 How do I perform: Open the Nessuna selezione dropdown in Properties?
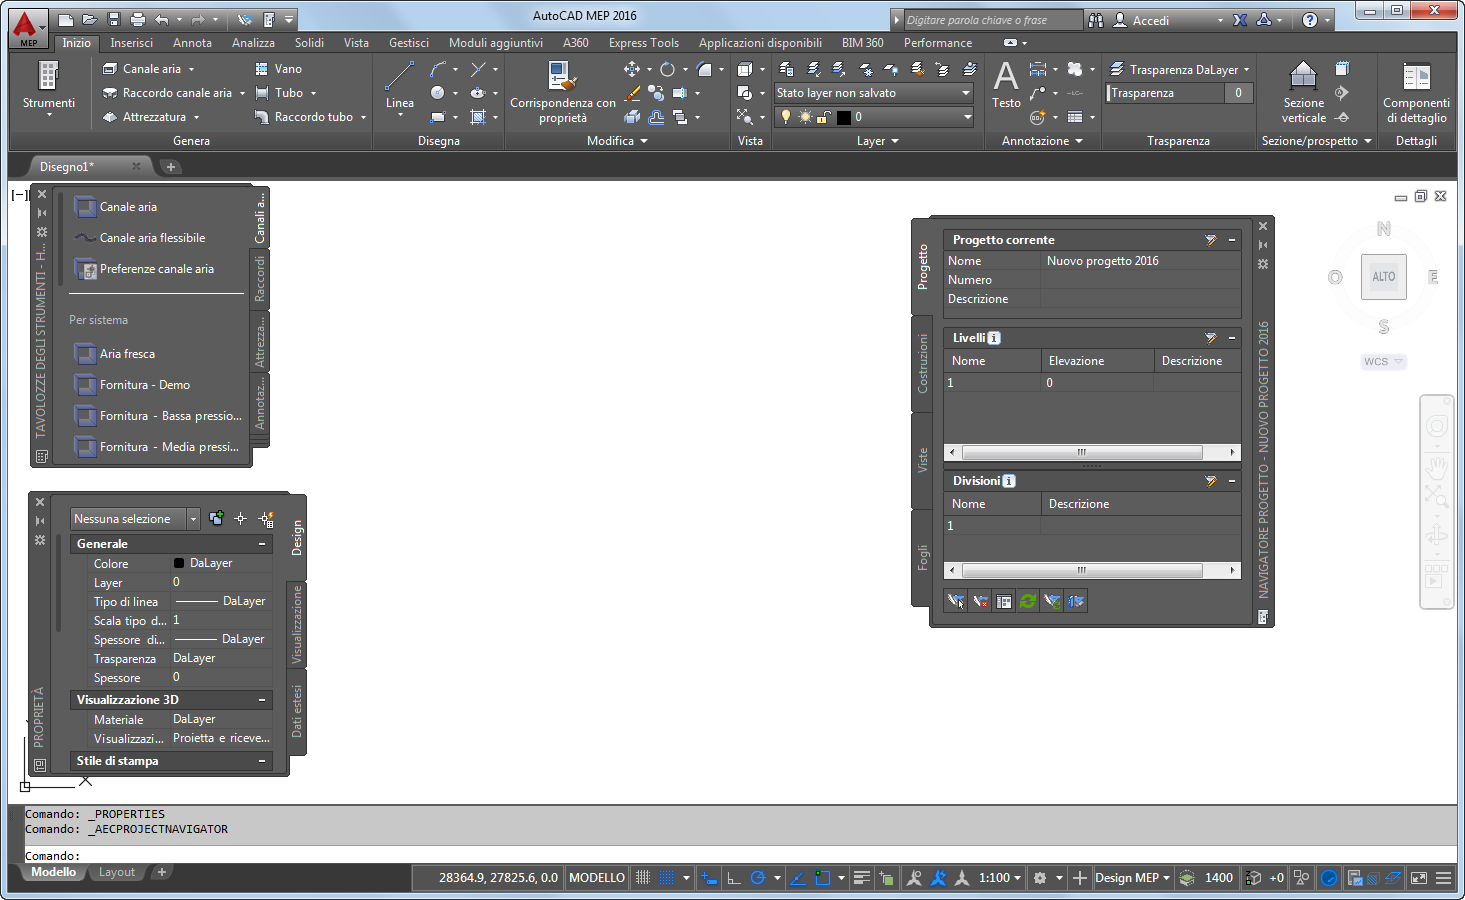point(135,519)
